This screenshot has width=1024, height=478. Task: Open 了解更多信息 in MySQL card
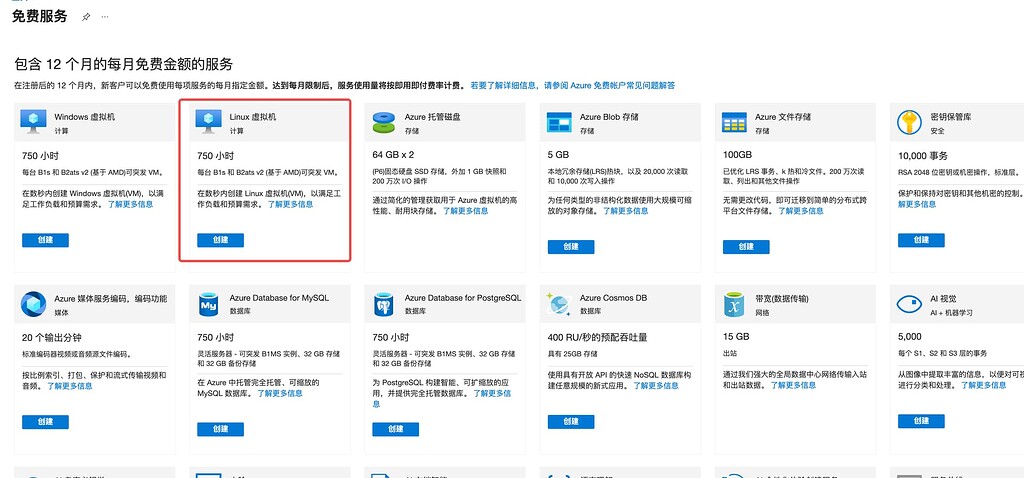tap(280, 394)
